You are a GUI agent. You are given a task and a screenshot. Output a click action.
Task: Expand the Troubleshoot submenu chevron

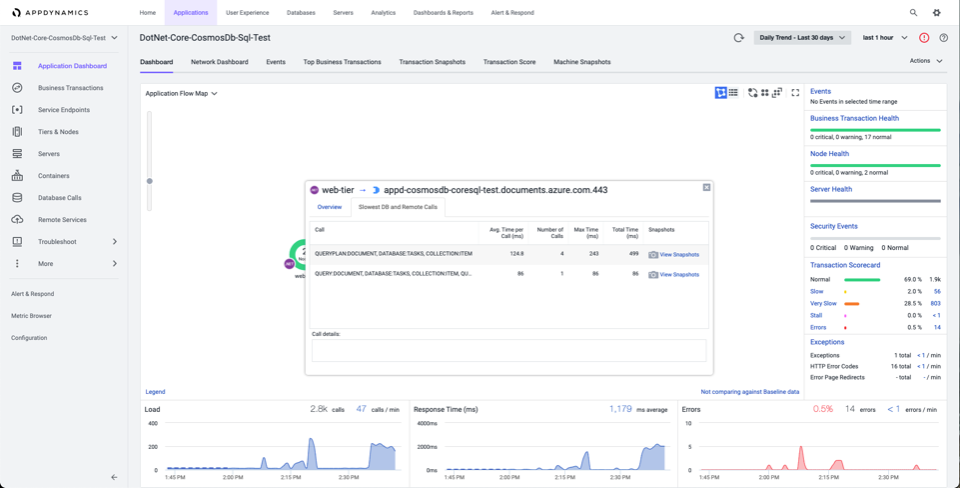click(114, 242)
